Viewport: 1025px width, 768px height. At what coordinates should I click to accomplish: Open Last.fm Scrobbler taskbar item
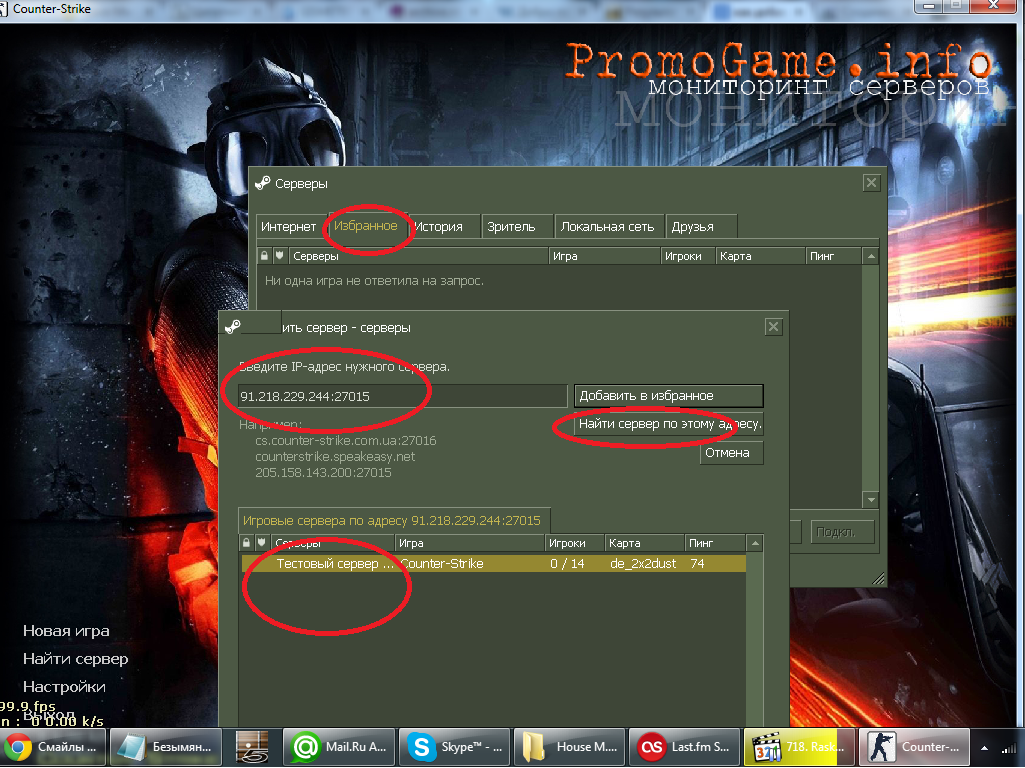(684, 746)
